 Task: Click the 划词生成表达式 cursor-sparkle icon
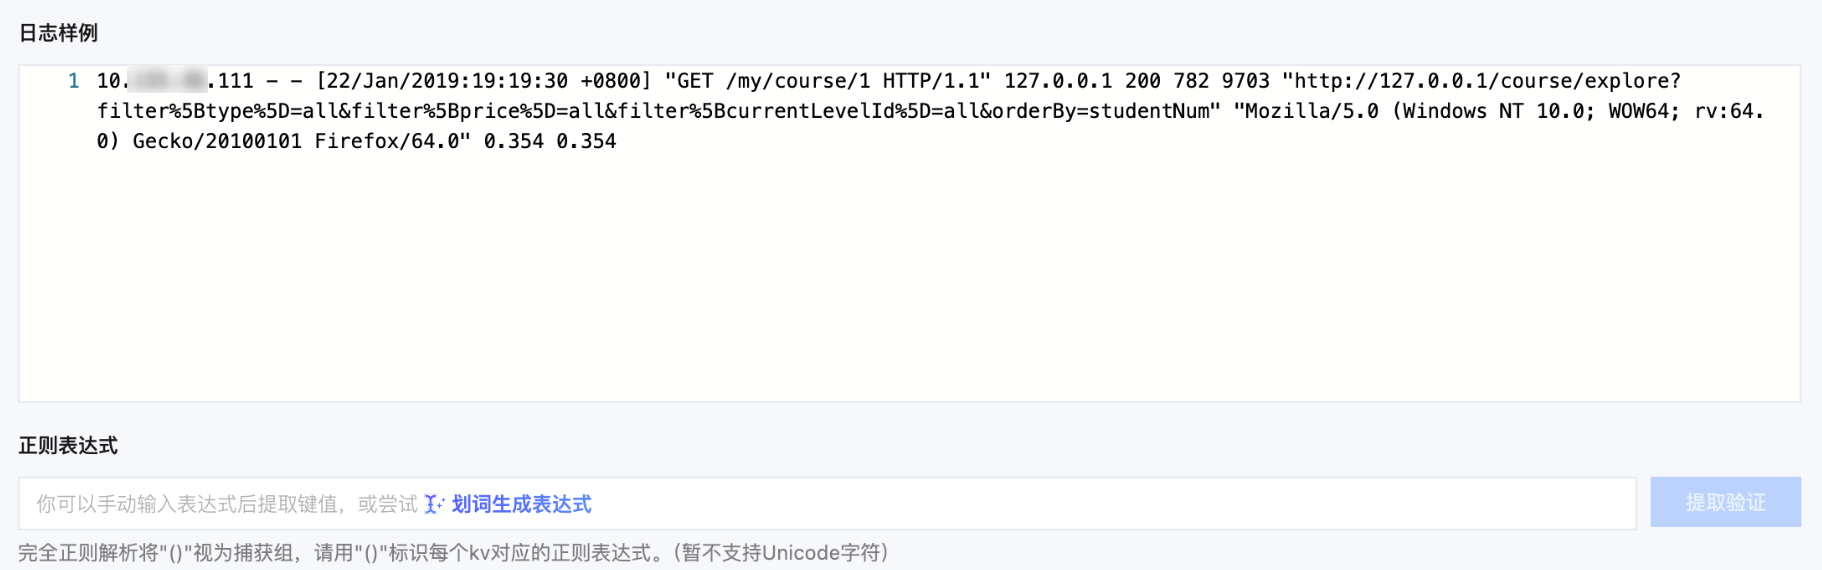(x=433, y=504)
